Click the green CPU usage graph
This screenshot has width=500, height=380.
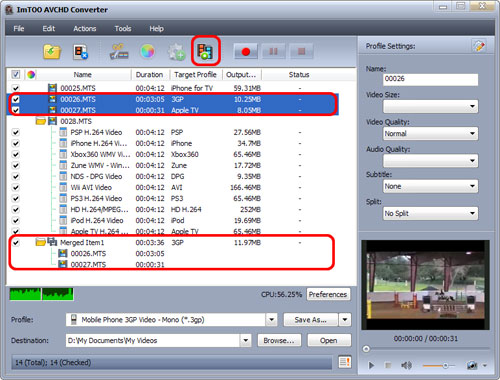click(x=41, y=294)
